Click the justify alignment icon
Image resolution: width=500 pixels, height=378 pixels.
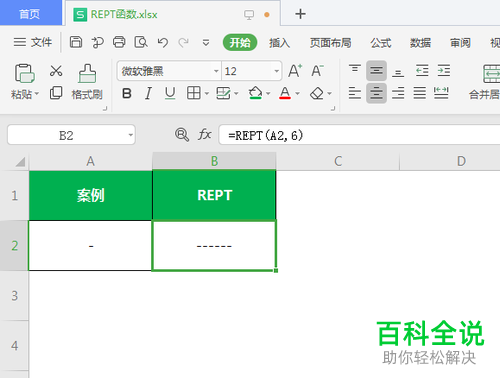click(420, 93)
